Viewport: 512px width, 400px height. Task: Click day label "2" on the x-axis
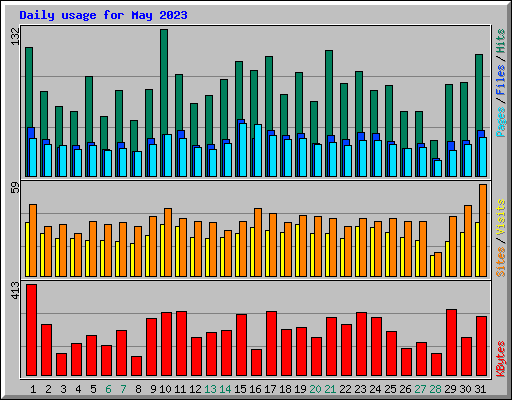pyautogui.click(x=48, y=389)
